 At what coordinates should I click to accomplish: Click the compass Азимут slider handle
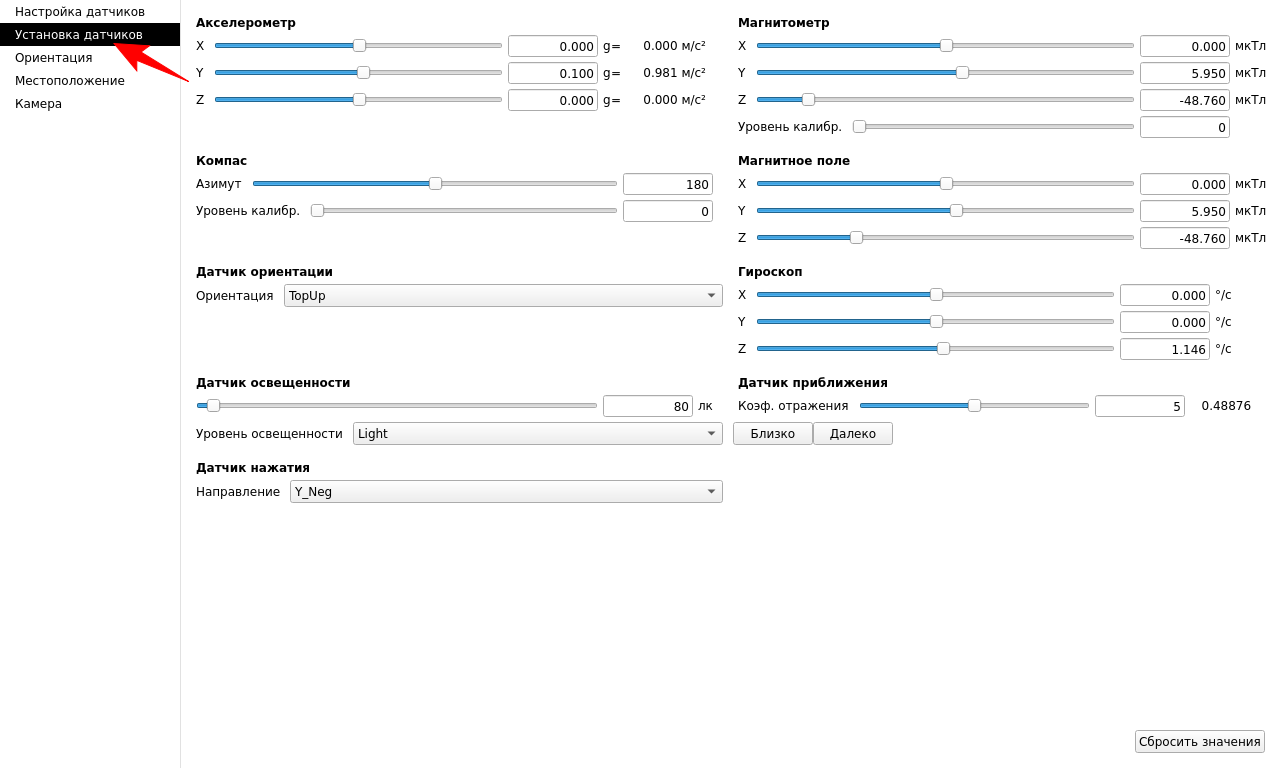435,184
